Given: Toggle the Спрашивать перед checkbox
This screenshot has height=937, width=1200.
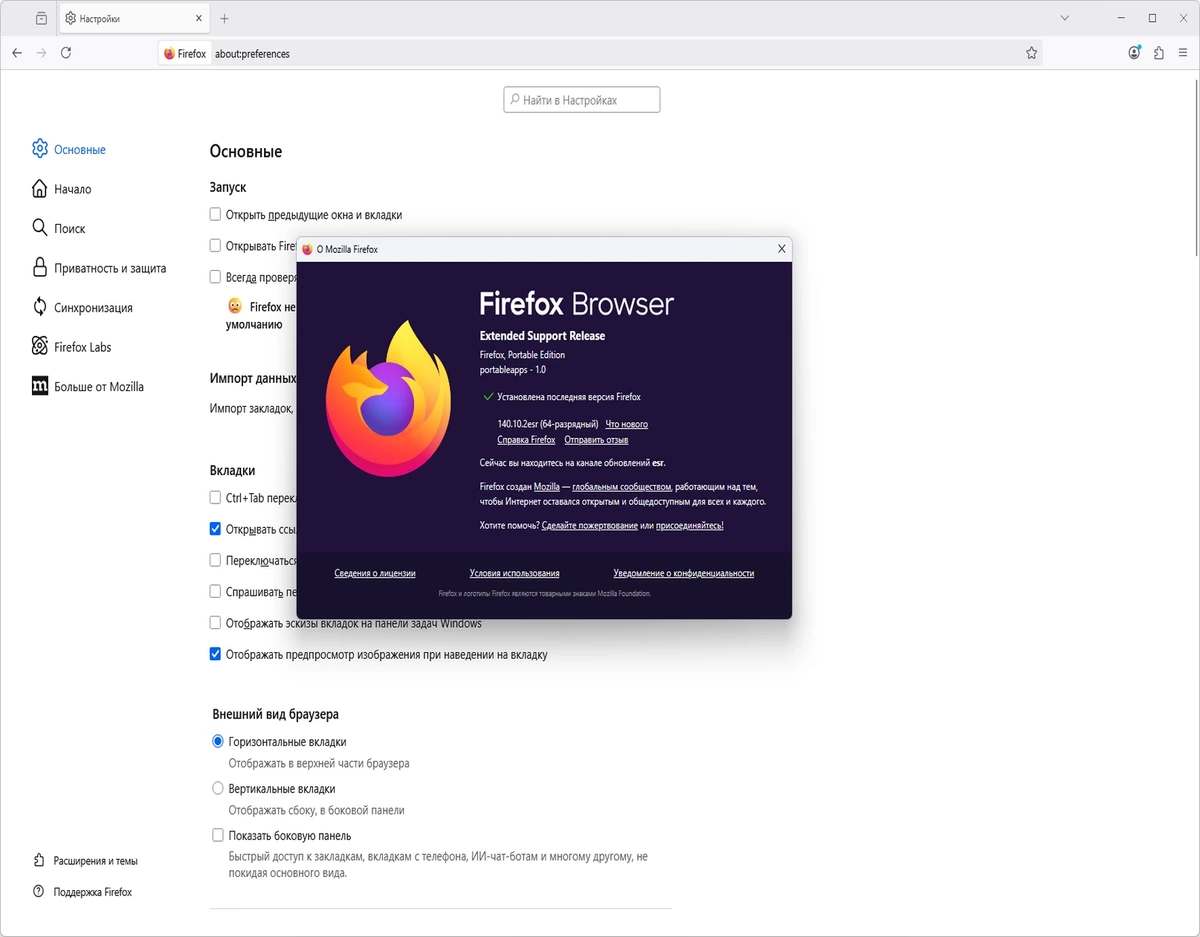Looking at the screenshot, I should click(x=215, y=591).
